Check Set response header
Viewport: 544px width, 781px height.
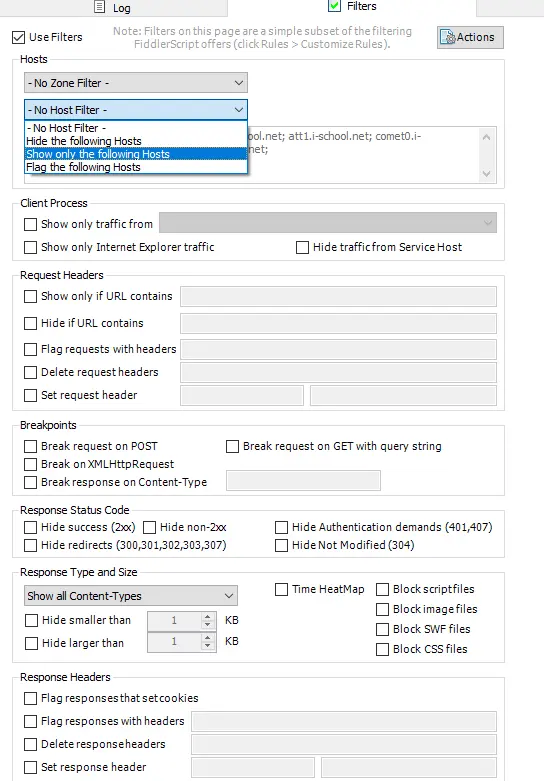click(30, 768)
